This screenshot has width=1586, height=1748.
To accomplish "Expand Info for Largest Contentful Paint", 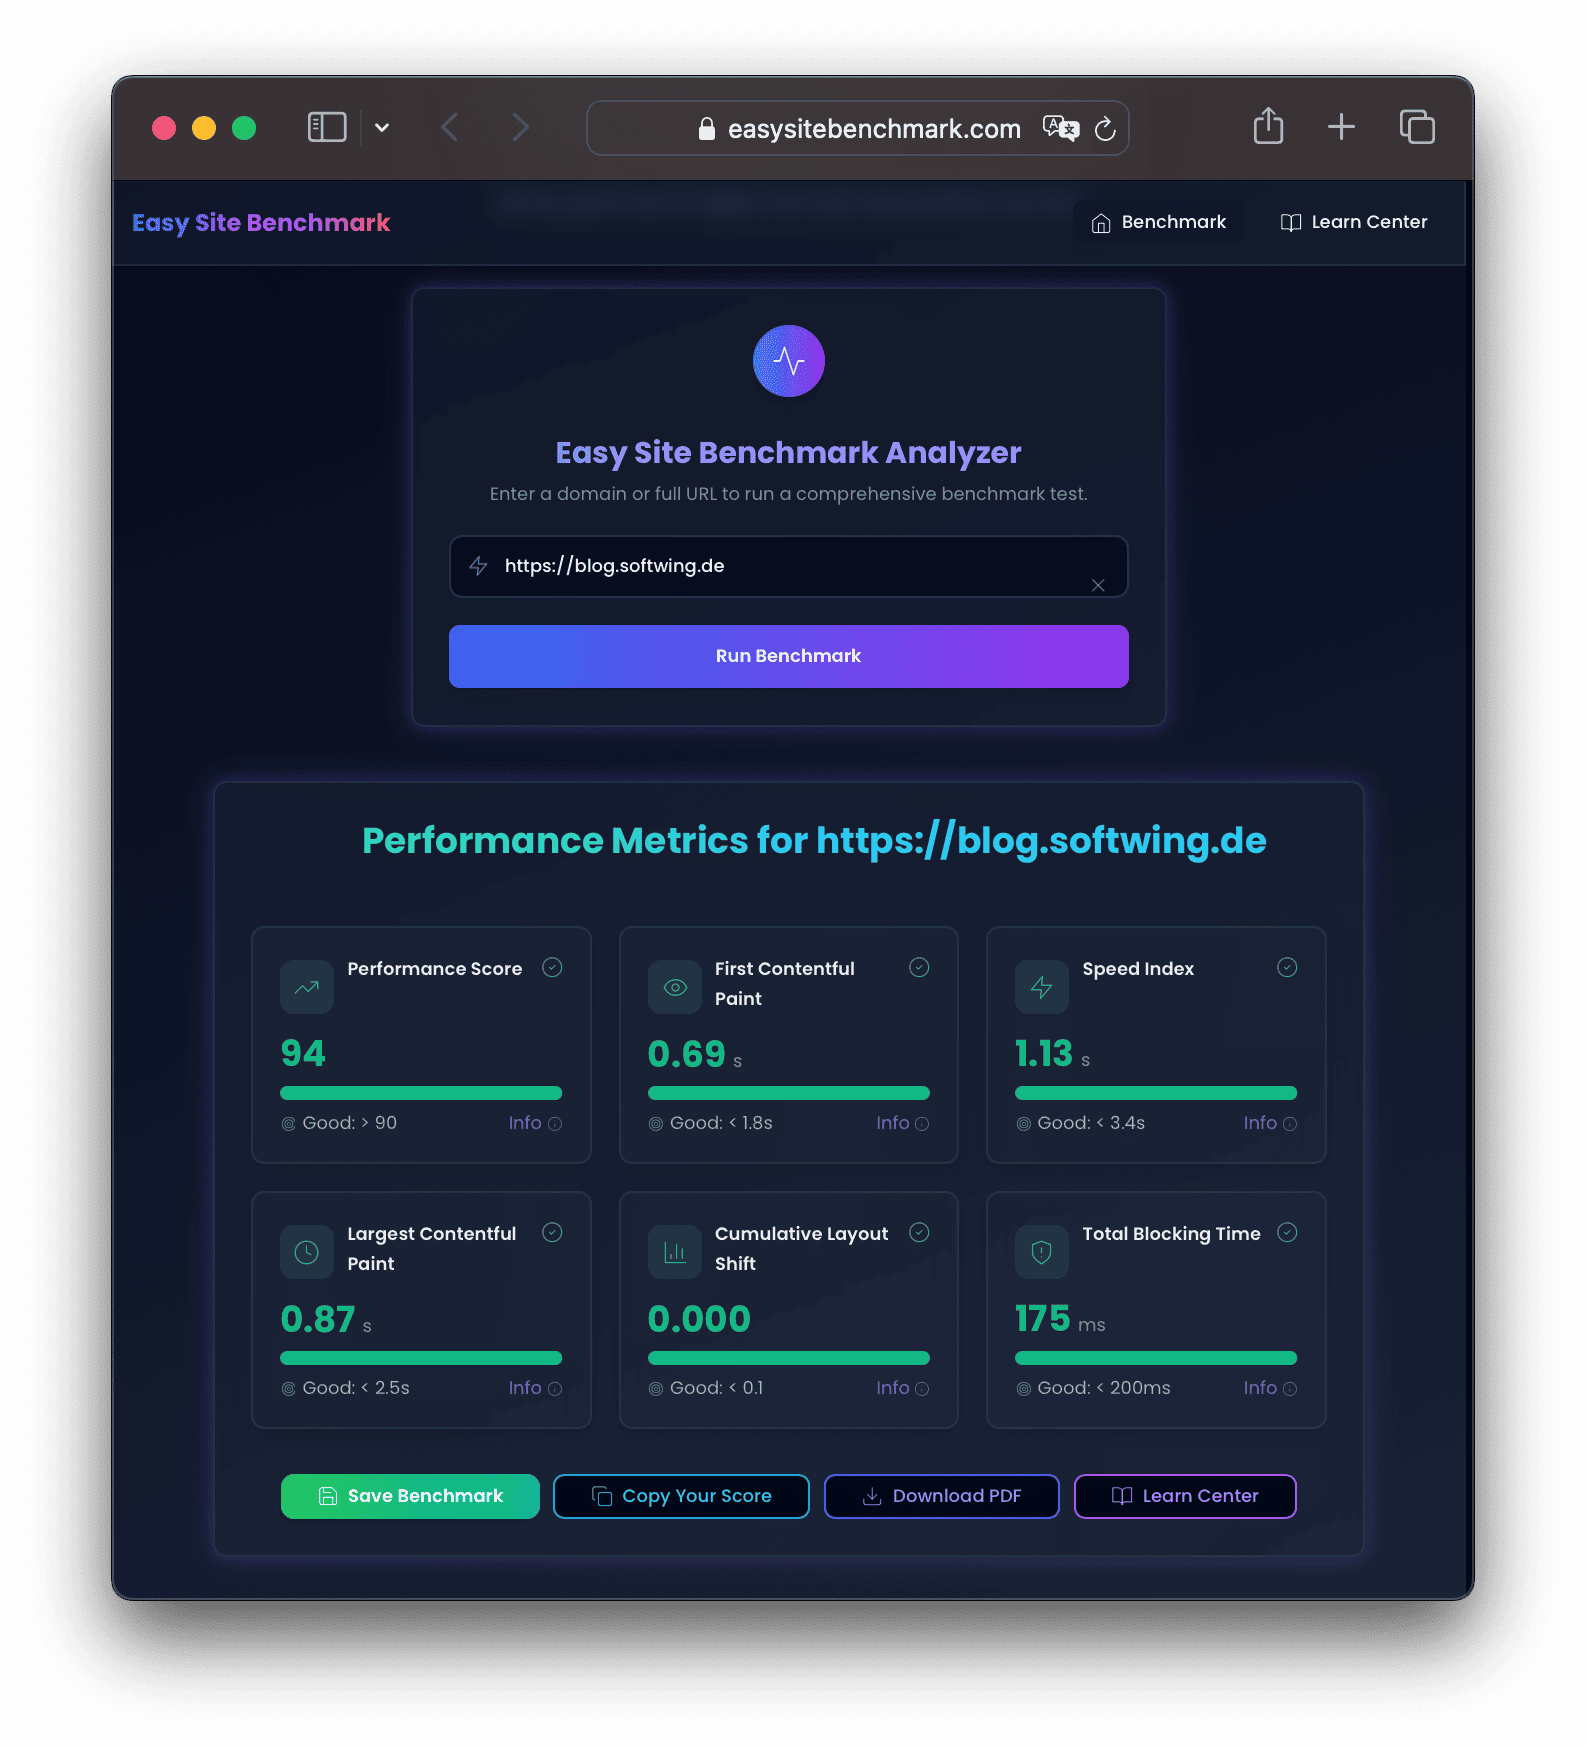I will point(534,1388).
